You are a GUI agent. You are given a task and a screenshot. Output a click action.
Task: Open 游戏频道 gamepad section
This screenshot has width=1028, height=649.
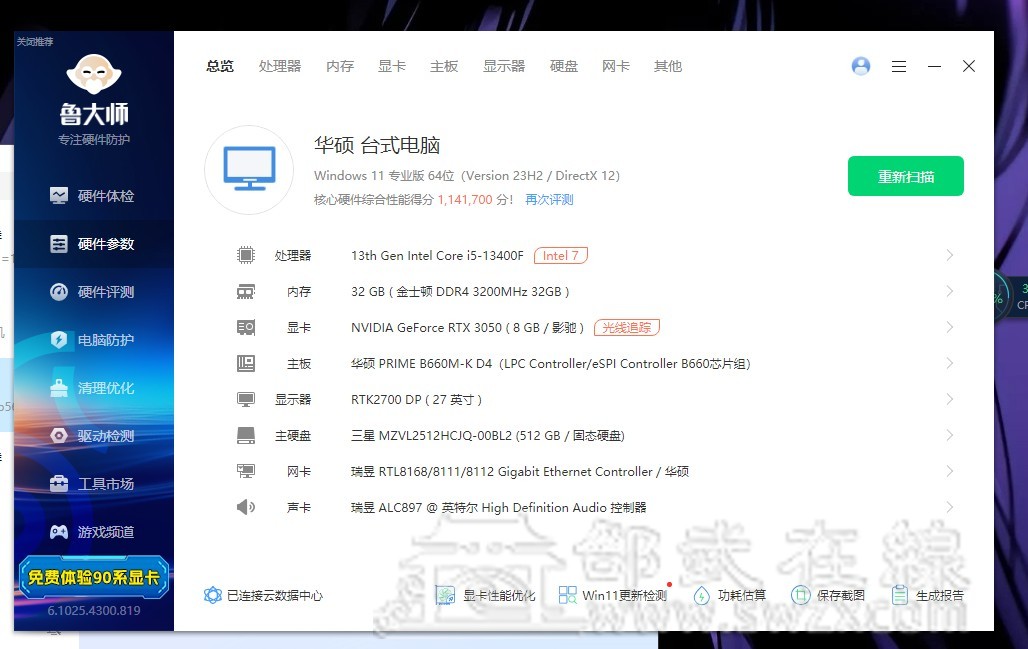(93, 532)
